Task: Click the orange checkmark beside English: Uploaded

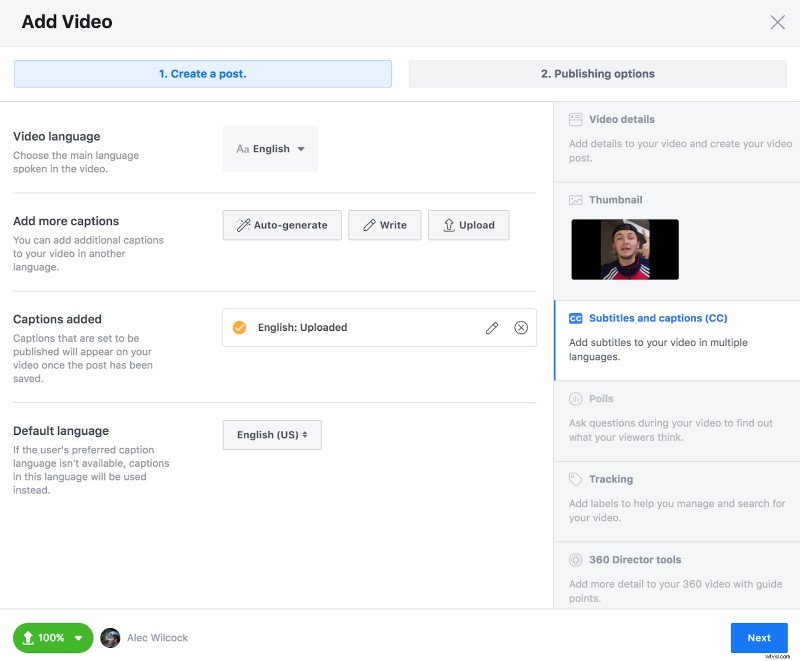Action: tap(241, 327)
